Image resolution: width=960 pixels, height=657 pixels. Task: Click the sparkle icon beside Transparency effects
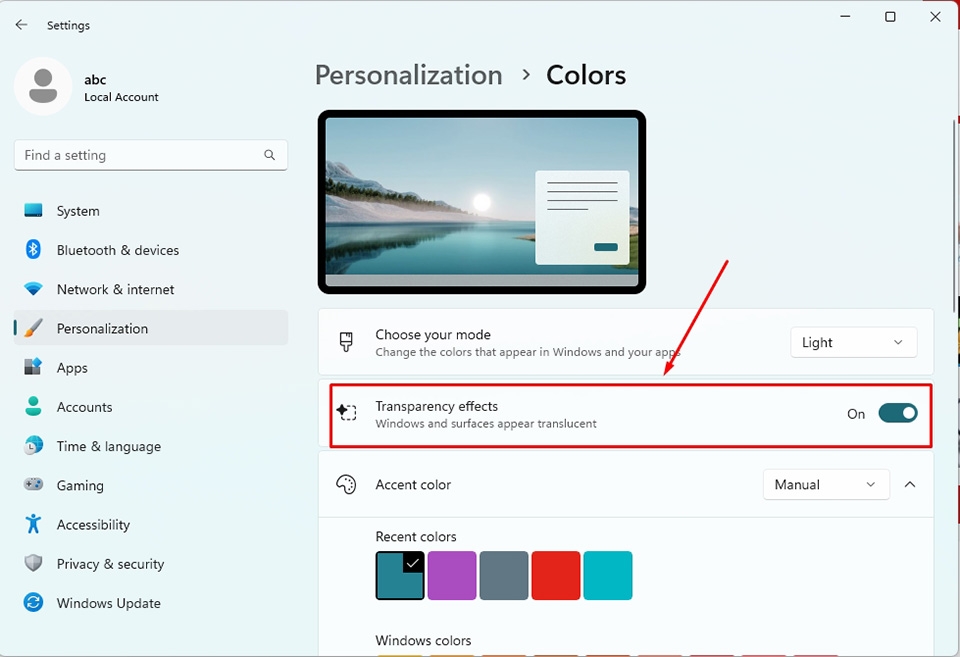point(346,412)
